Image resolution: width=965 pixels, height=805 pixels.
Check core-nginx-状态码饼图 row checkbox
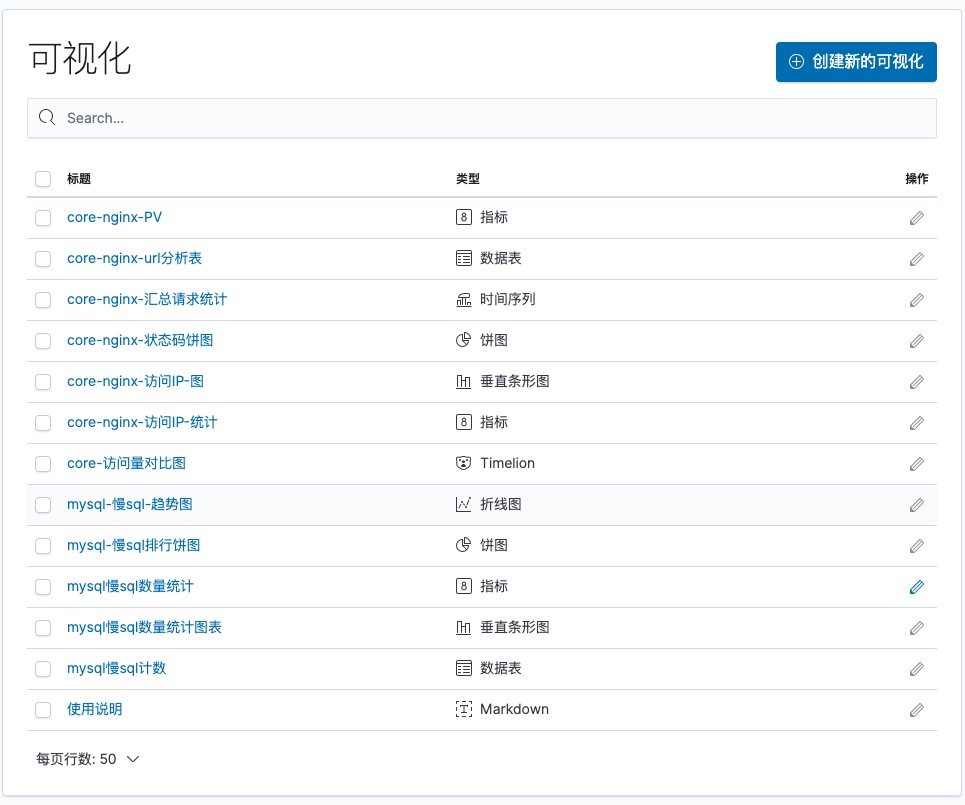pyautogui.click(x=43, y=341)
